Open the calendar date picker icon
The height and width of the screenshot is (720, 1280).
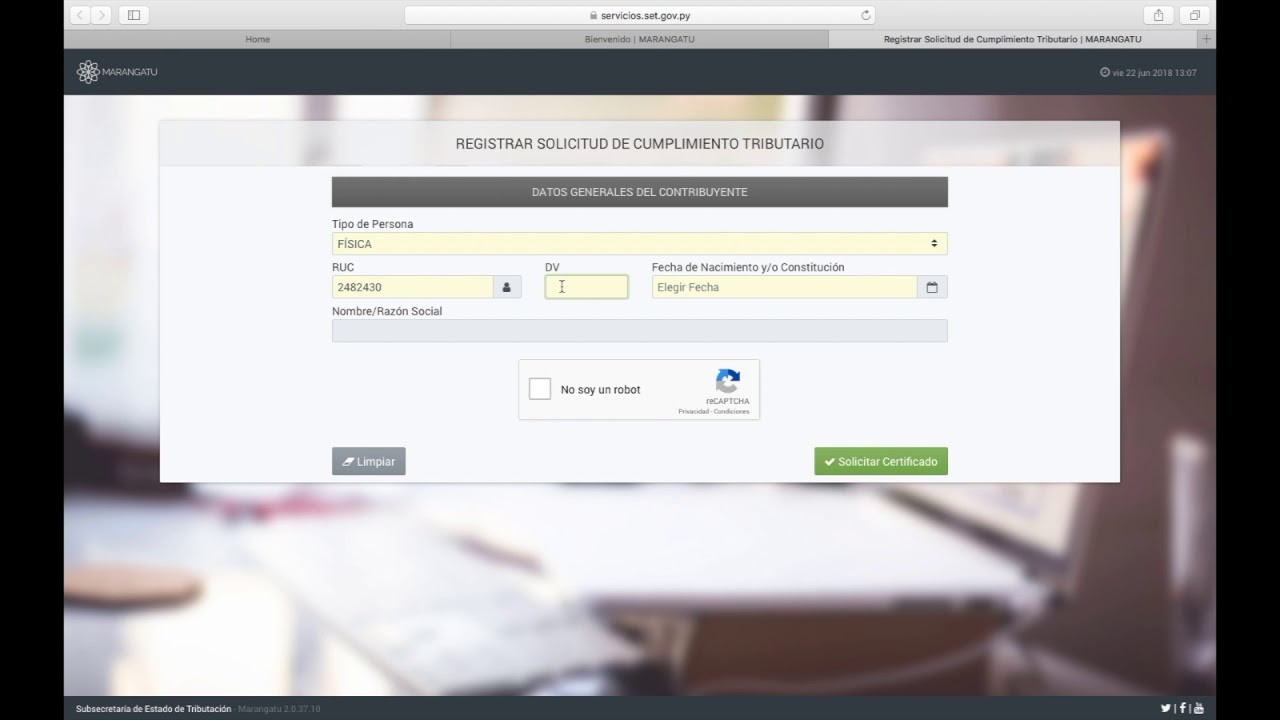[932, 287]
